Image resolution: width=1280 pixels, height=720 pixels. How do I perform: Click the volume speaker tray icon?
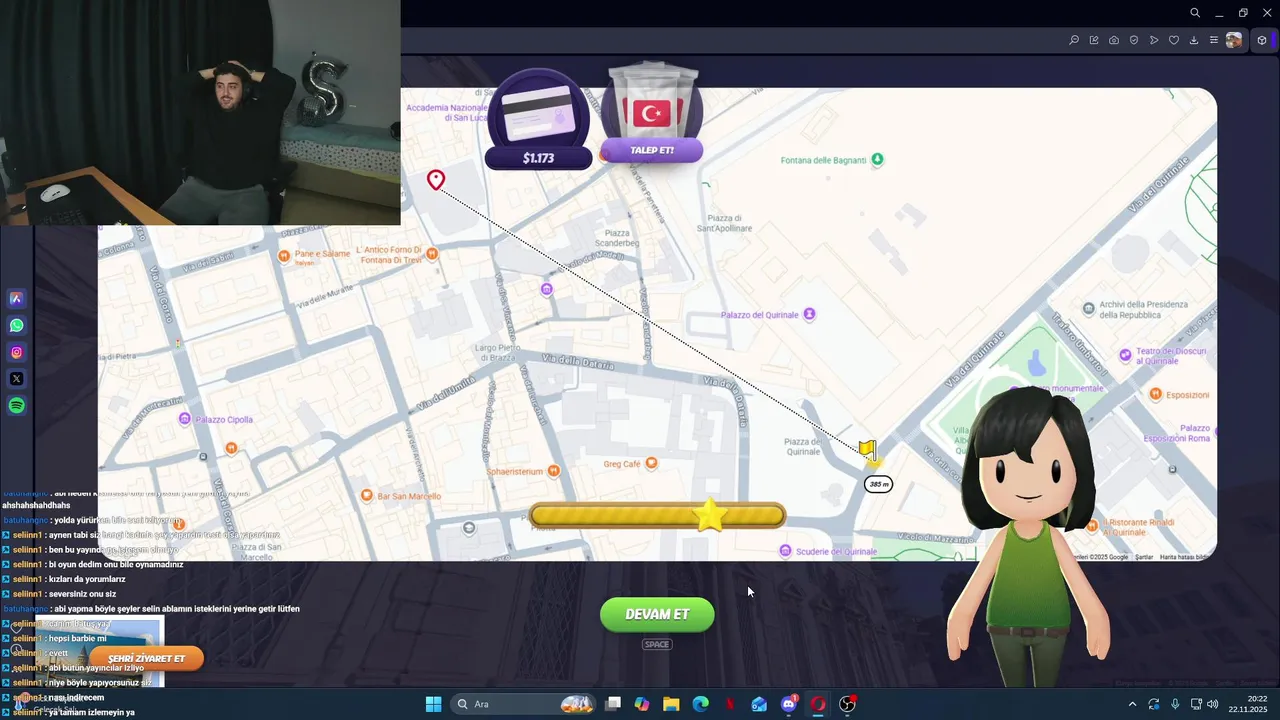(x=1213, y=704)
